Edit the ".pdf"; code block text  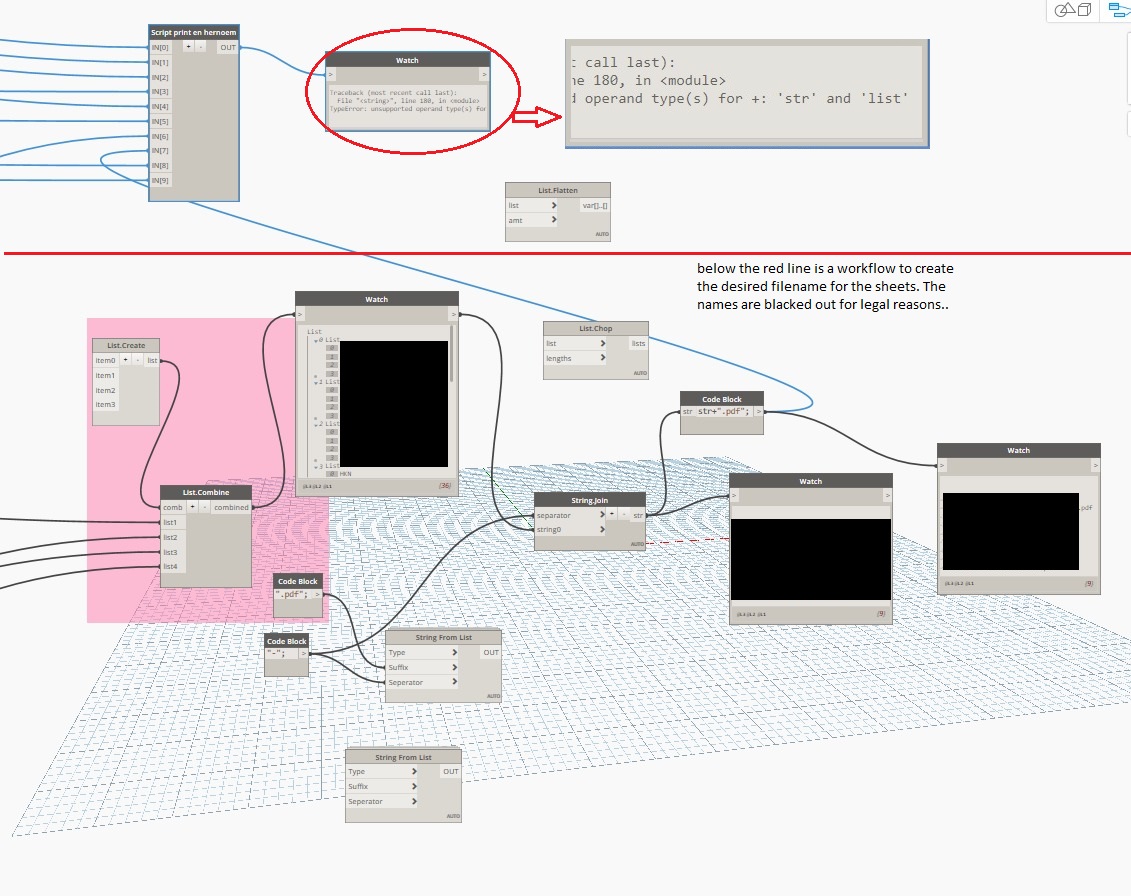coord(292,594)
